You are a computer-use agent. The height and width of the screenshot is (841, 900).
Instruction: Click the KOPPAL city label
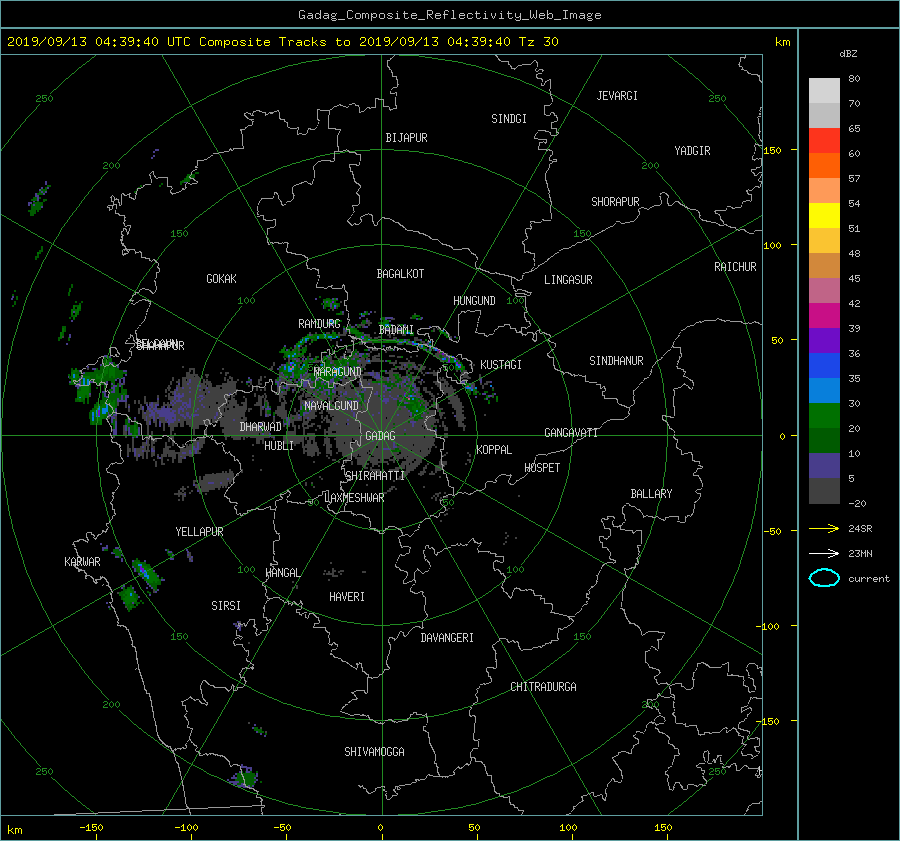pos(494,450)
